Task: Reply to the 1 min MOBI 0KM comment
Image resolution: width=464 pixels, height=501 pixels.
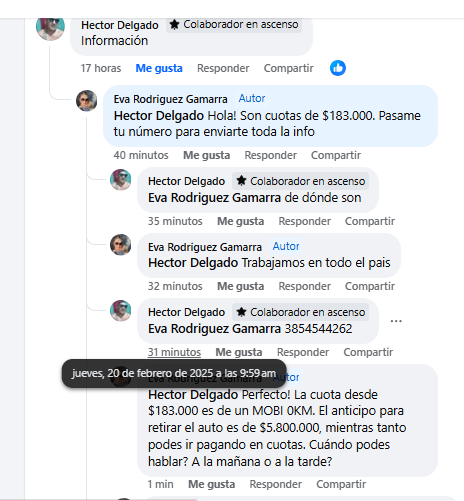Action: pos(276,484)
